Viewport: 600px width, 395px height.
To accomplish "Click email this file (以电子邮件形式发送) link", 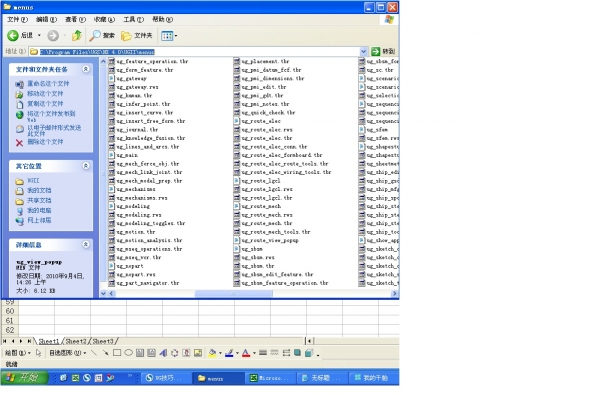I will point(54,131).
